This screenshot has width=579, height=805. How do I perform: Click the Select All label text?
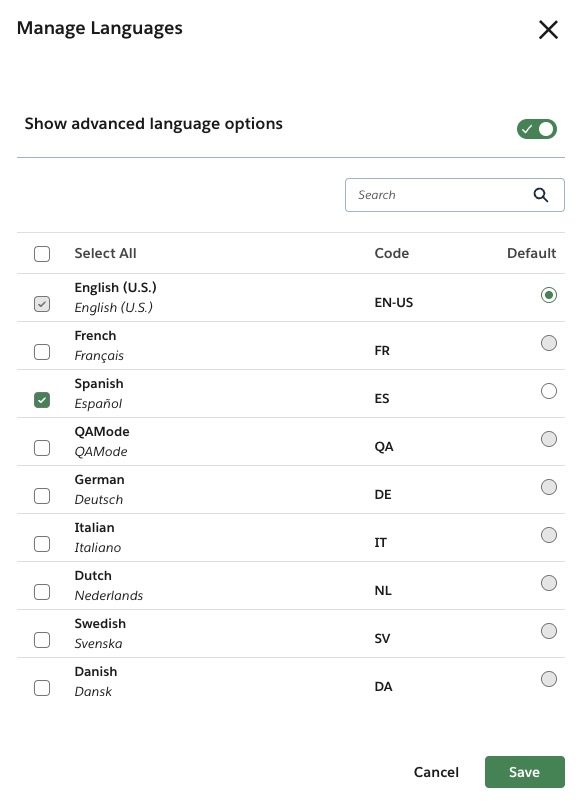[105, 253]
